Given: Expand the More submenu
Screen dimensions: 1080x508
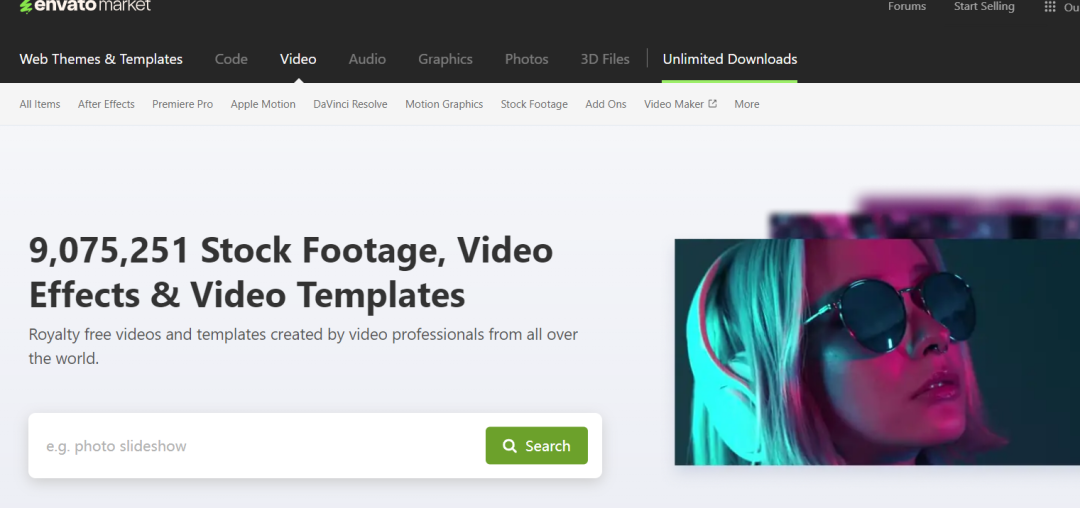Looking at the screenshot, I should pos(747,104).
